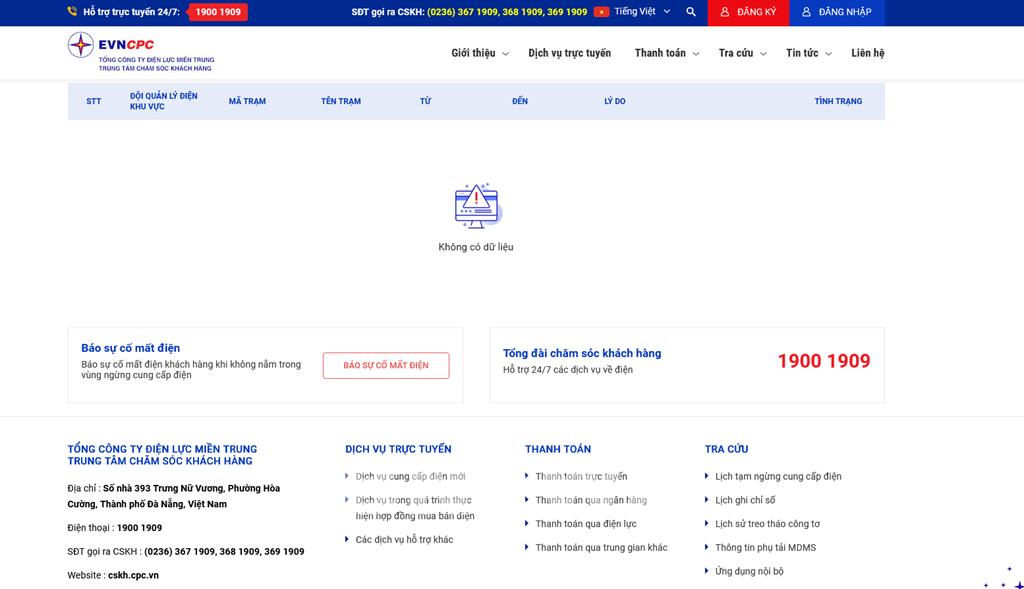Click the EVNCPC logo icon
Viewport: 1024px width, 589px height.
coord(81,45)
